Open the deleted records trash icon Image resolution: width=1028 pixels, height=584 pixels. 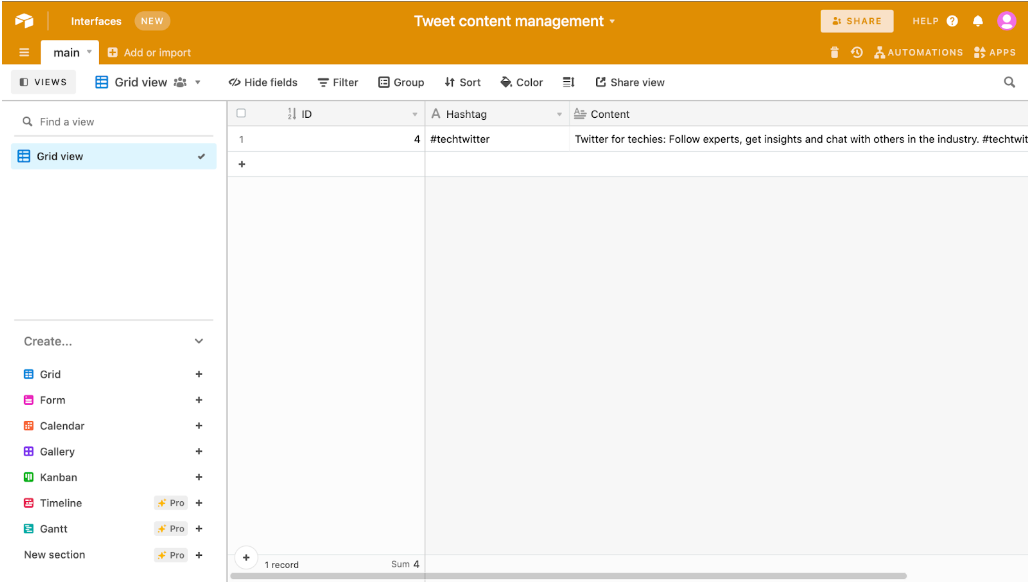(836, 52)
